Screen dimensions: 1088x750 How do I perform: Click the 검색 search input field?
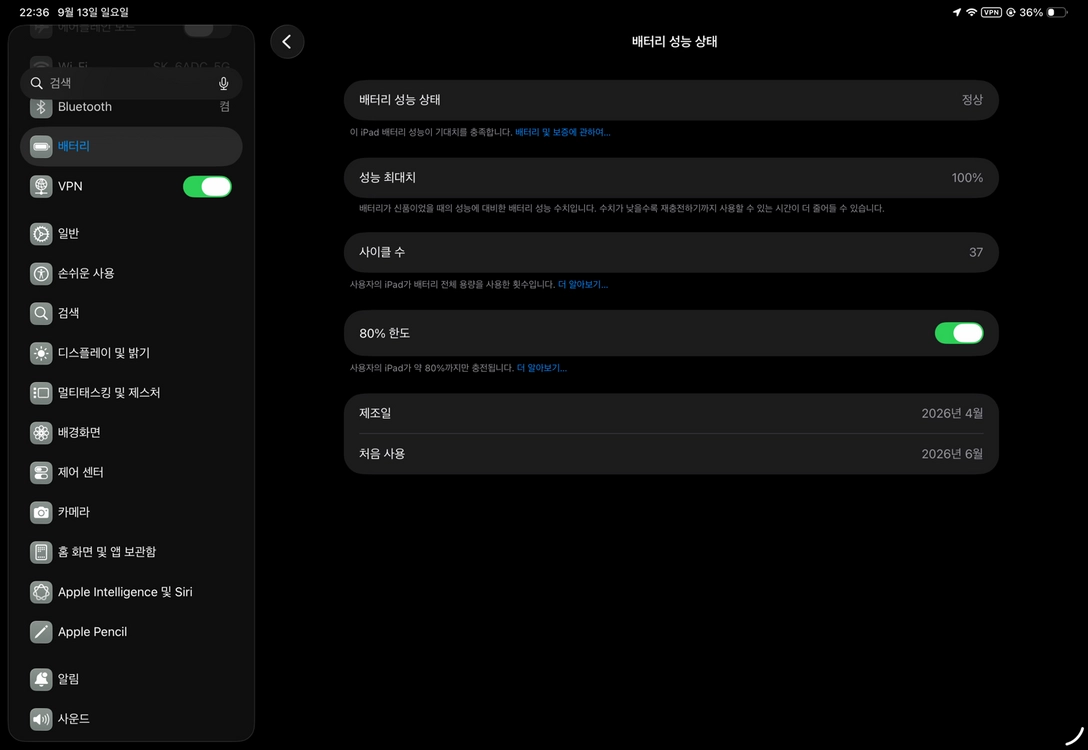pyautogui.click(x=131, y=83)
